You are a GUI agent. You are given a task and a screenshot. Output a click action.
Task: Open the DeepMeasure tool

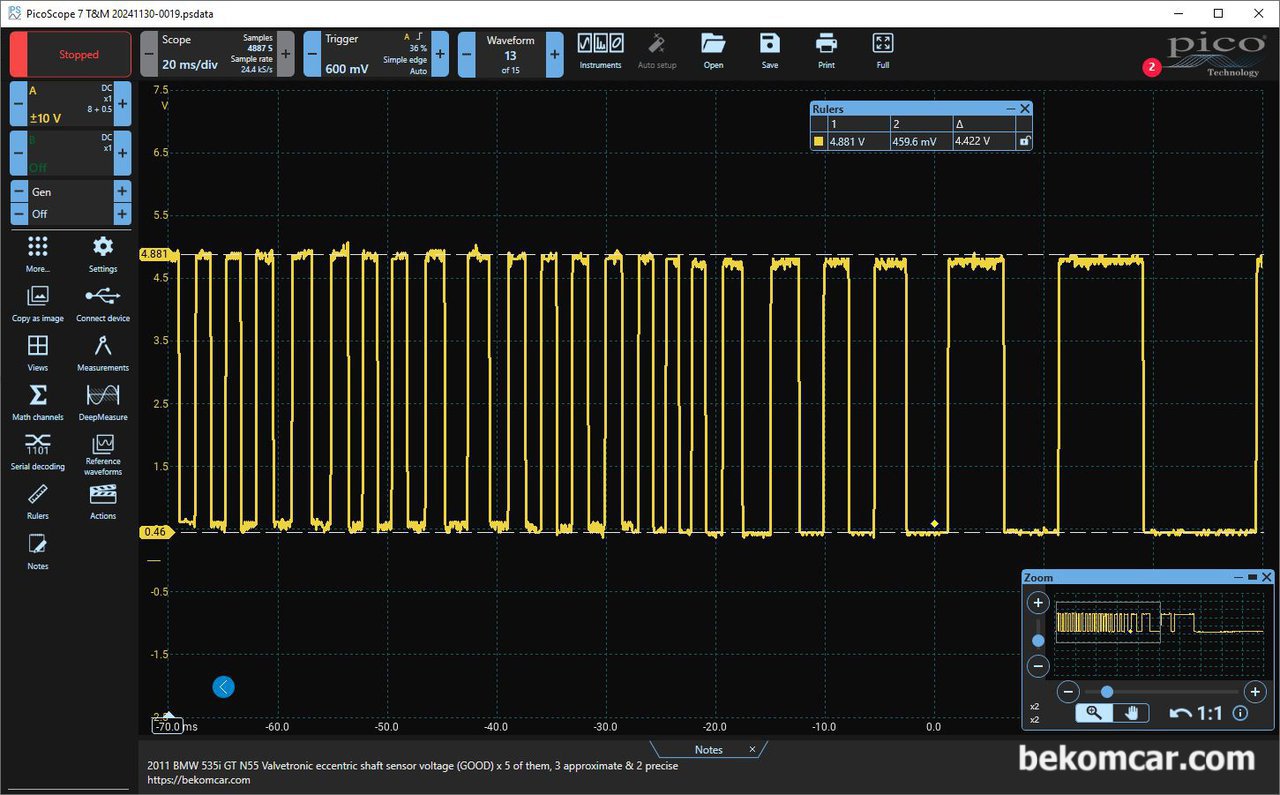point(103,400)
